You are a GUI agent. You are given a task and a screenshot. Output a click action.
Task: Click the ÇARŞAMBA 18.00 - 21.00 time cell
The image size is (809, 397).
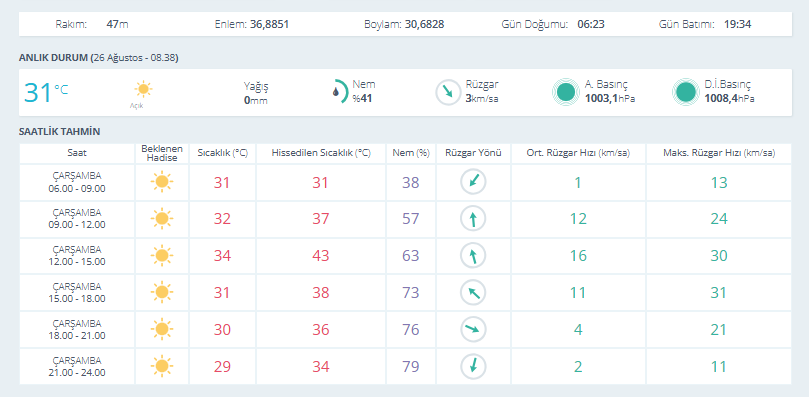click(77, 329)
